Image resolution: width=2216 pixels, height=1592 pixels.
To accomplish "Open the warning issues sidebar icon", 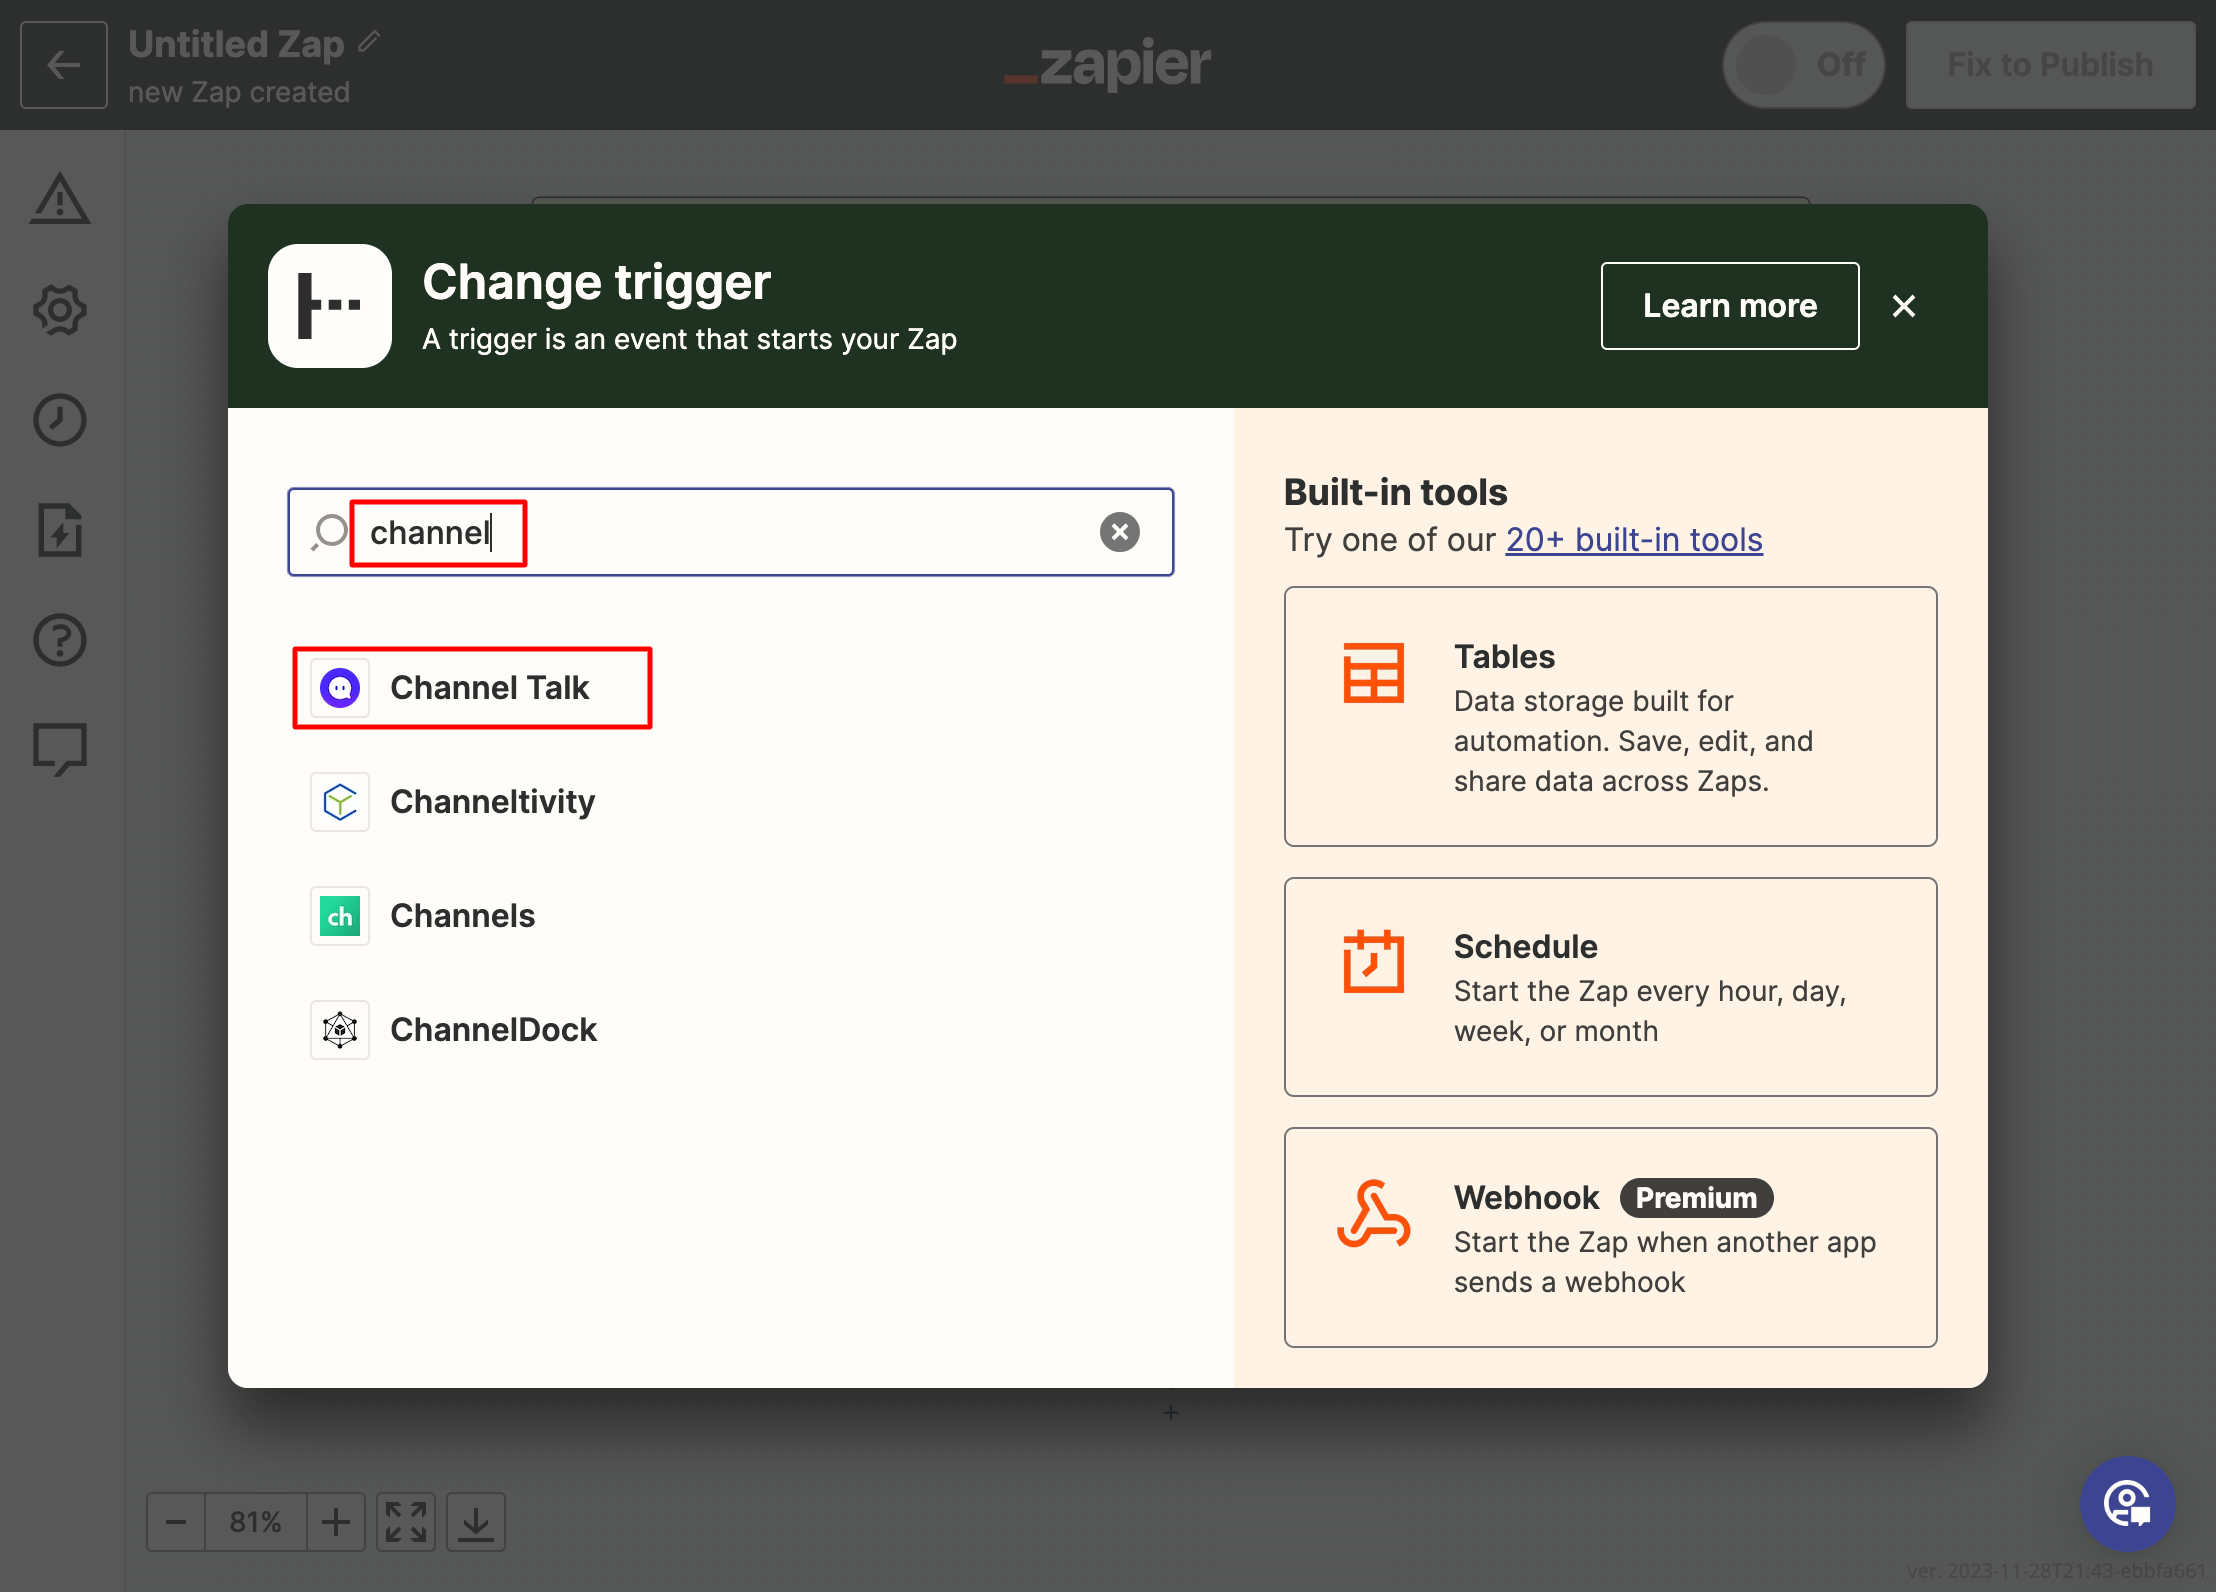I will coord(60,199).
